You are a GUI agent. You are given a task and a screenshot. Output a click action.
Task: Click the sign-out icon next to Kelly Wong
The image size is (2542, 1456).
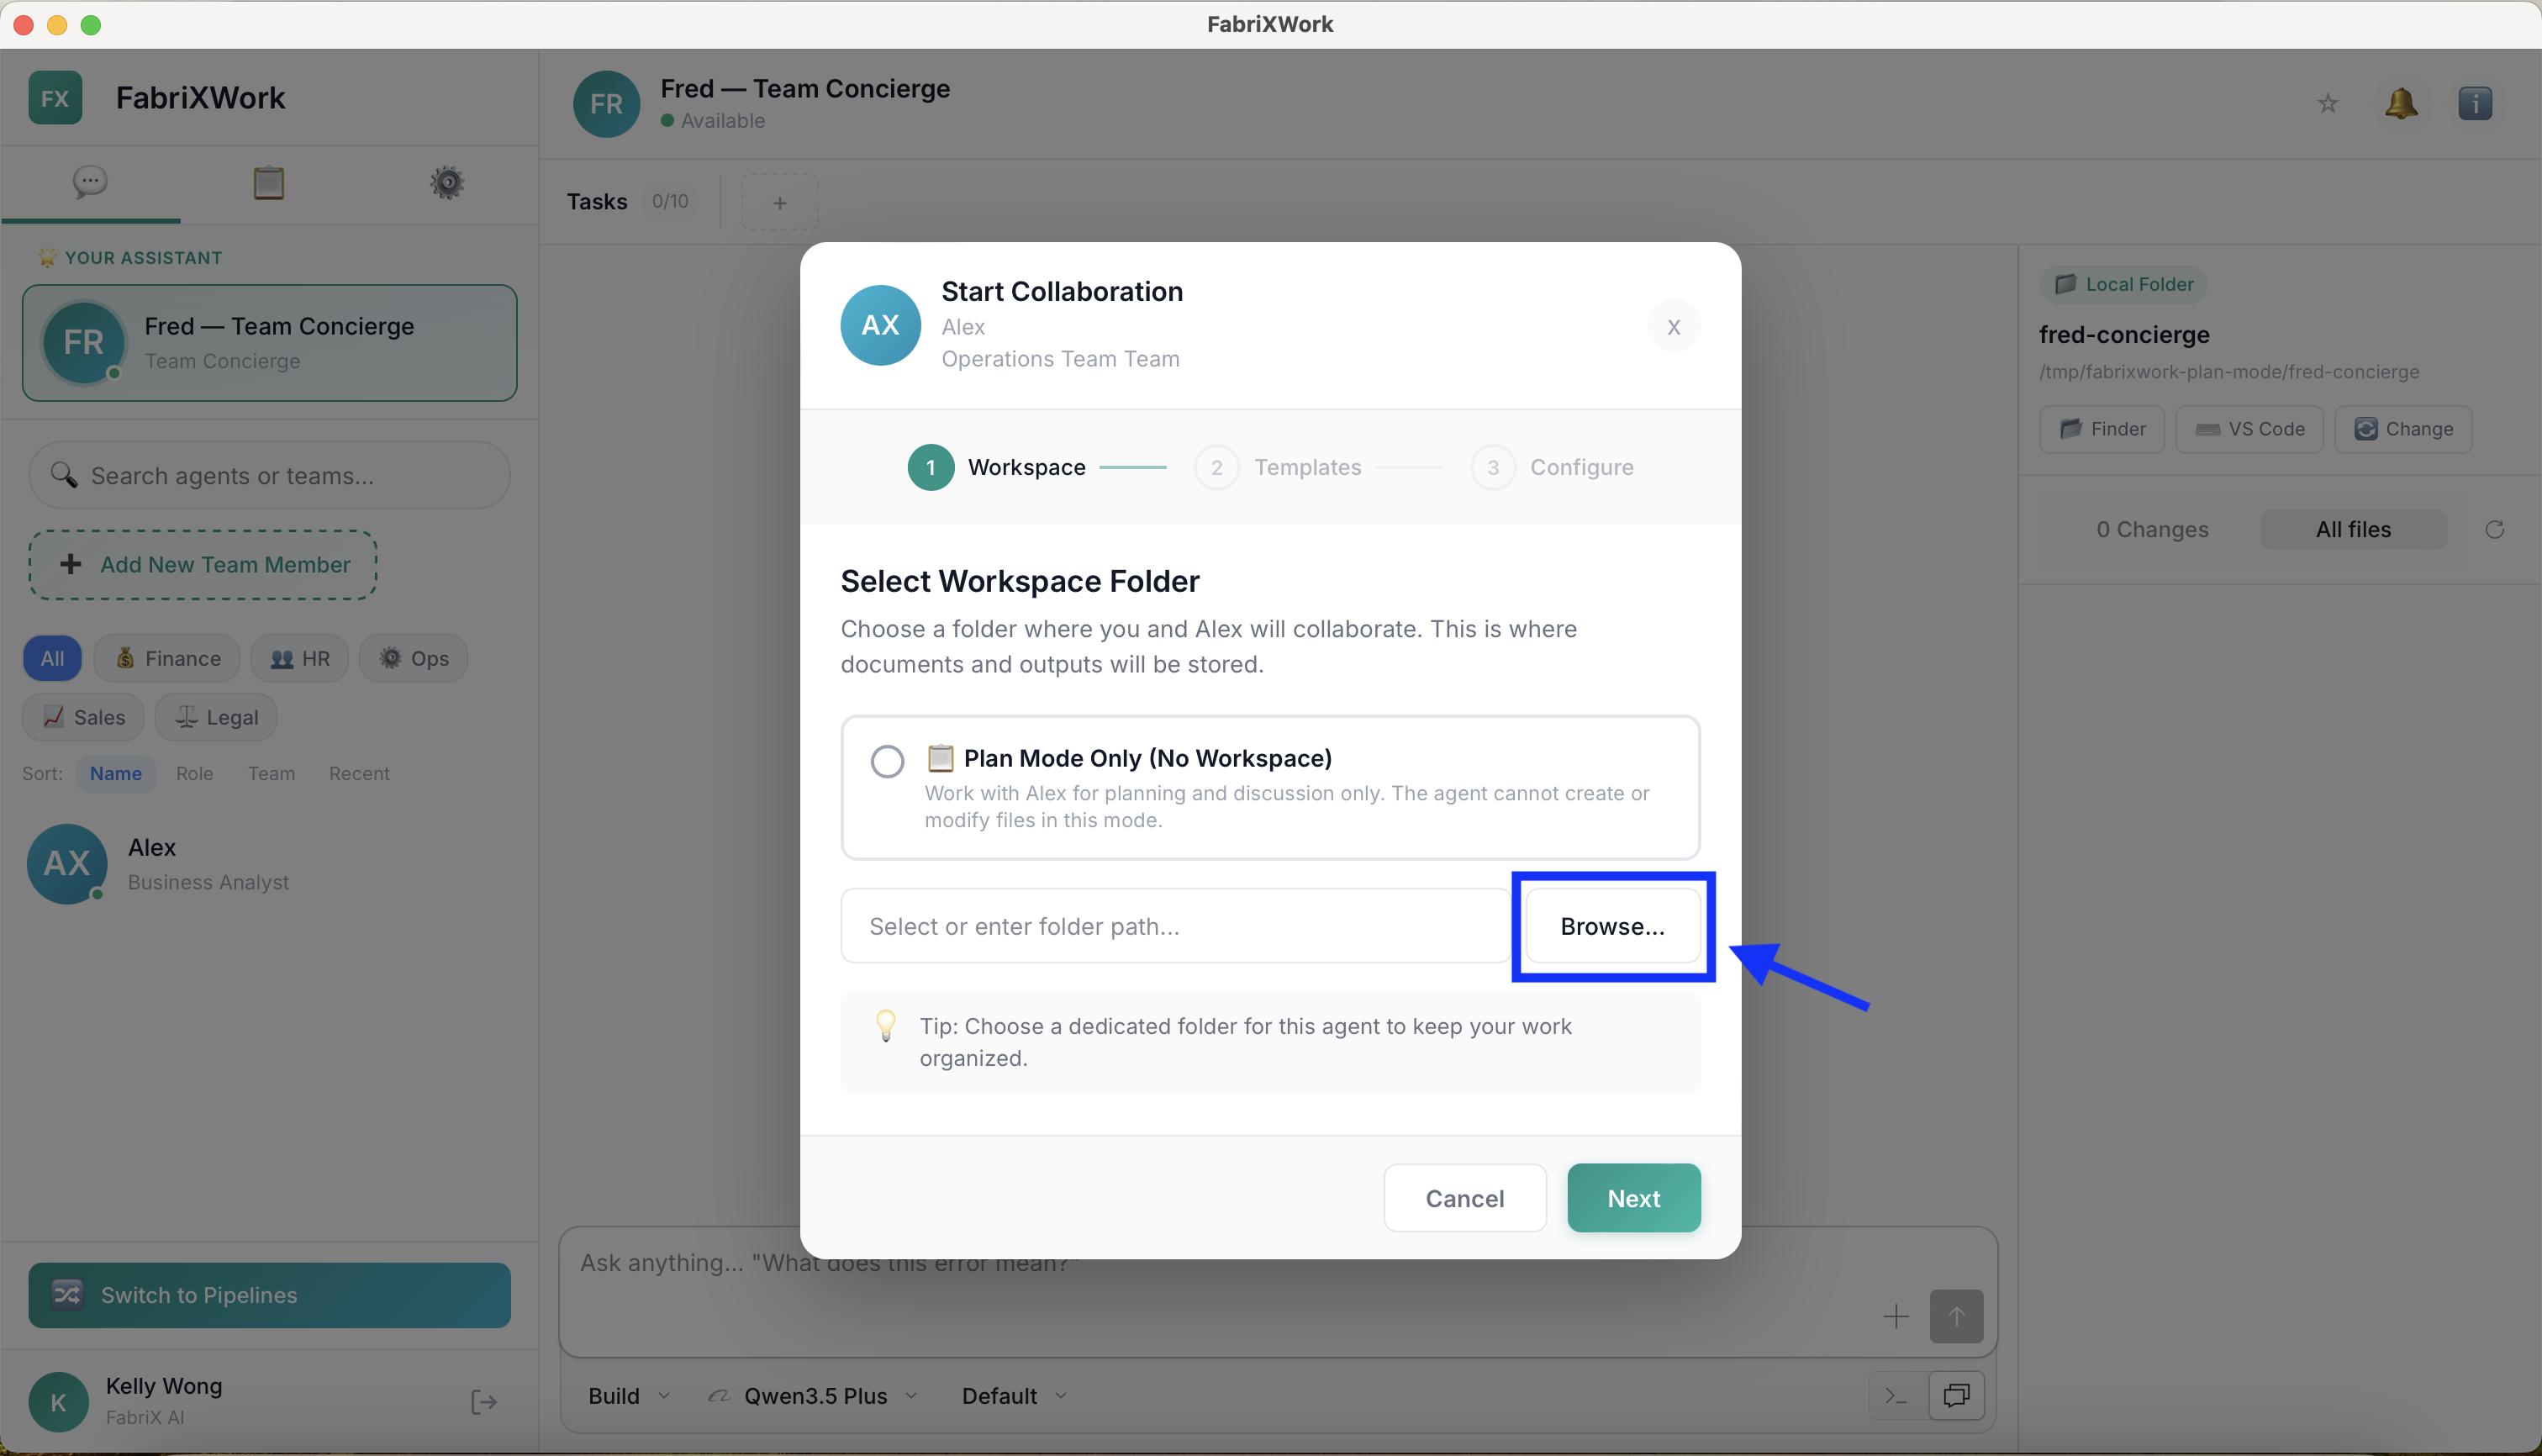coord(484,1401)
